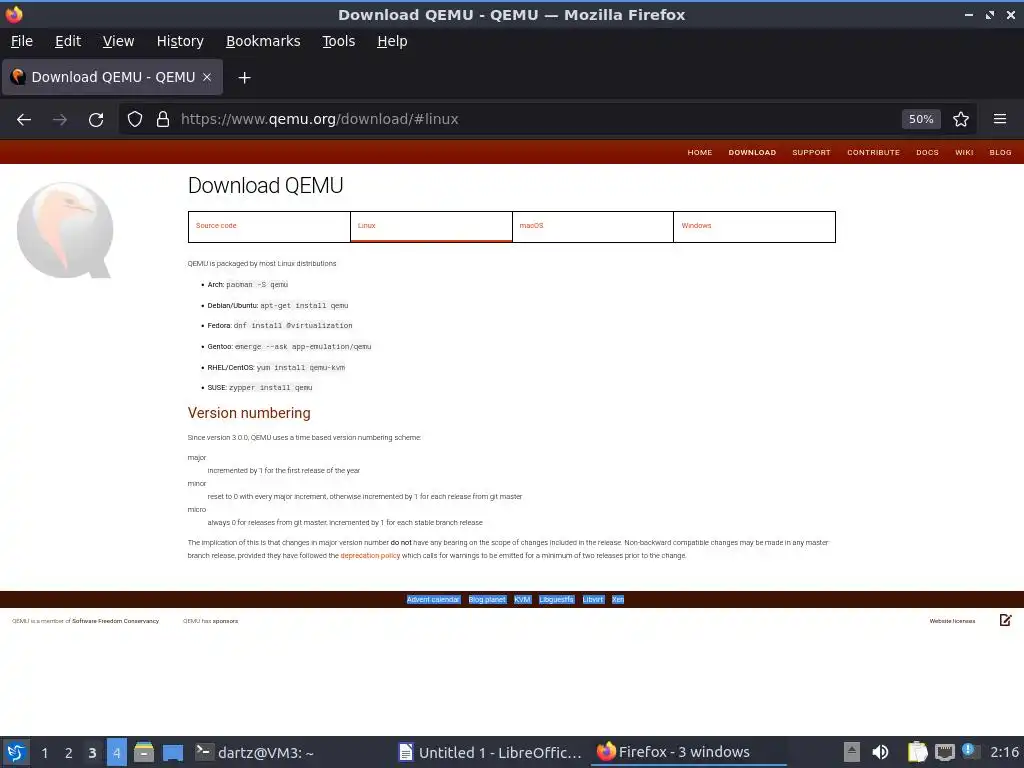
Task: Click the 2:16 taskbar clock
Action: point(1004,752)
